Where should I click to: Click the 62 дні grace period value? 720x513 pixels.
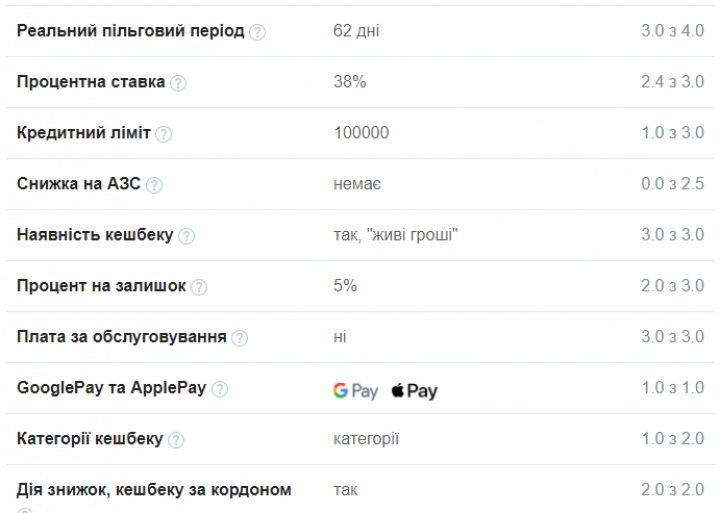point(356,31)
